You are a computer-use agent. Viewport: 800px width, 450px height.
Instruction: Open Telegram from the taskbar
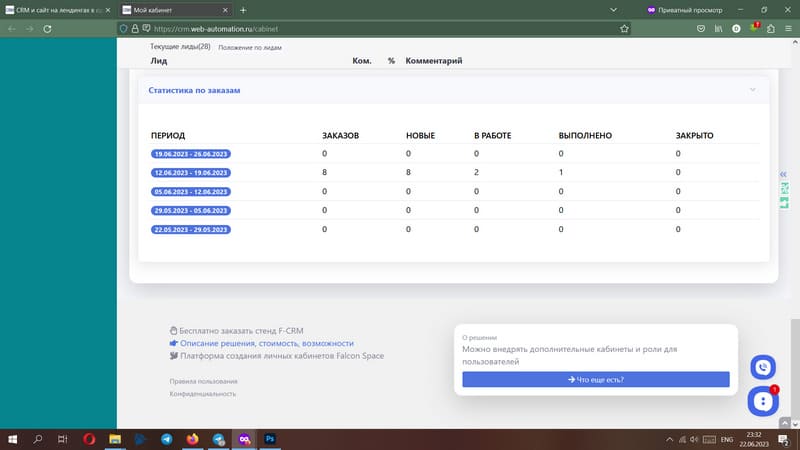coord(166,439)
